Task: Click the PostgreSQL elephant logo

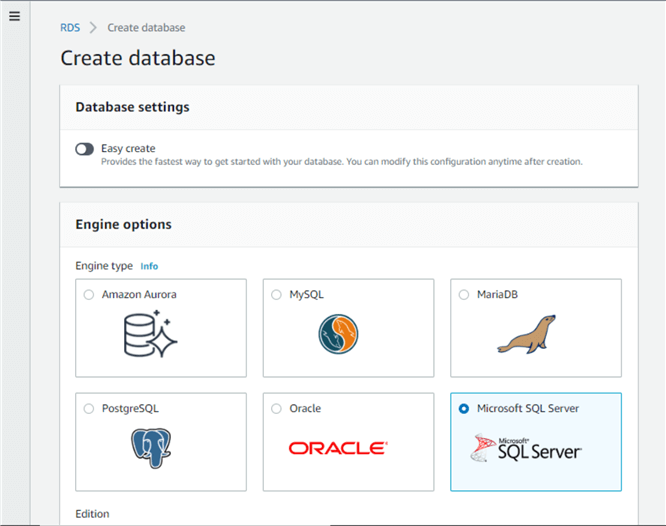Action: pyautogui.click(x=150, y=449)
